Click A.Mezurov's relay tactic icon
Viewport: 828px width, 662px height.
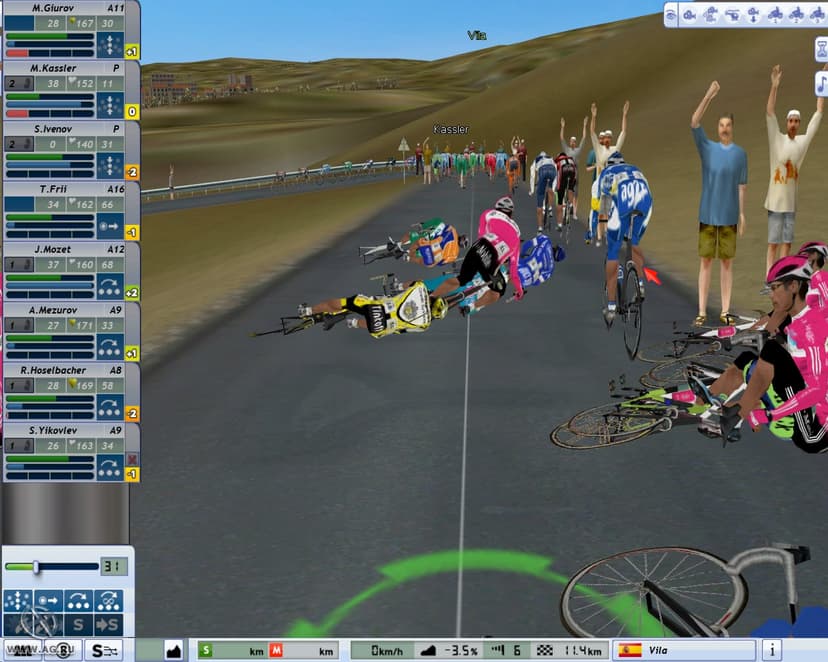tap(110, 347)
